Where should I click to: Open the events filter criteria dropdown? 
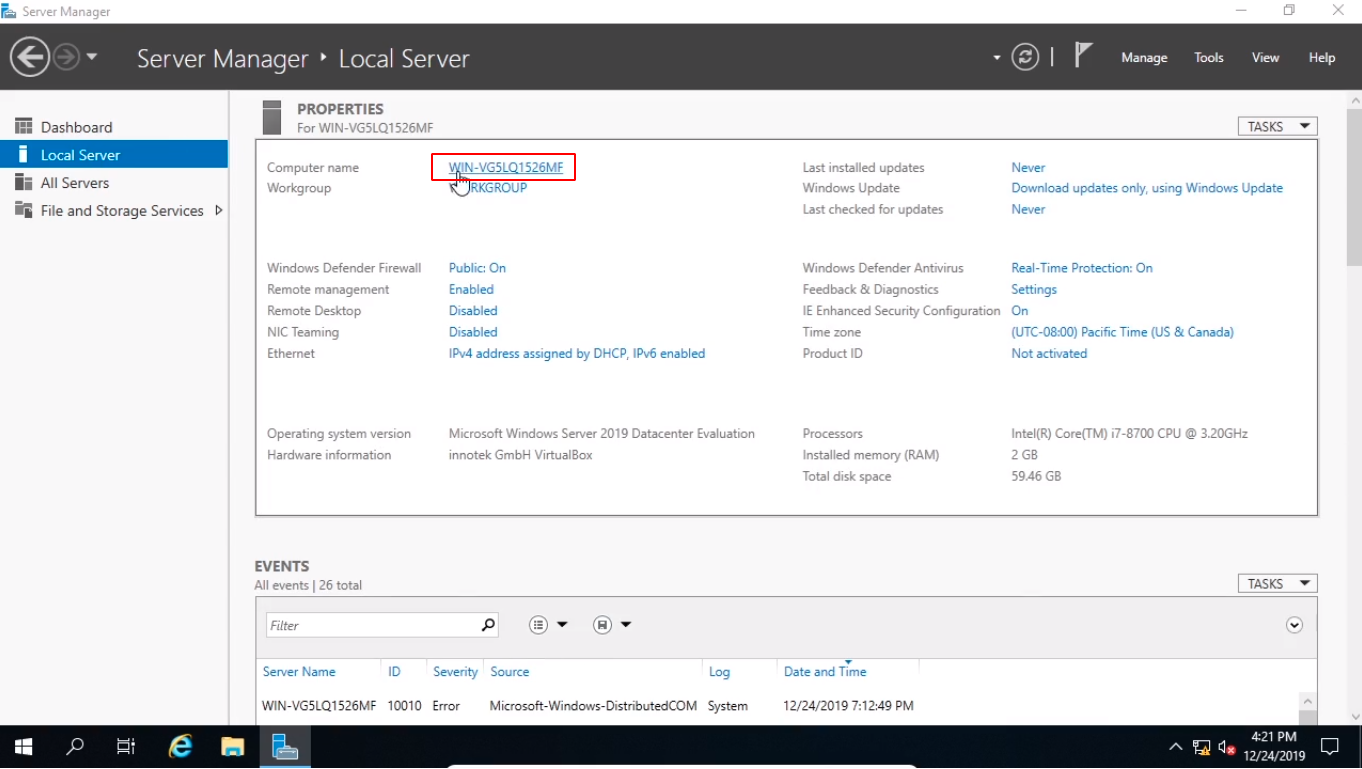pos(548,625)
